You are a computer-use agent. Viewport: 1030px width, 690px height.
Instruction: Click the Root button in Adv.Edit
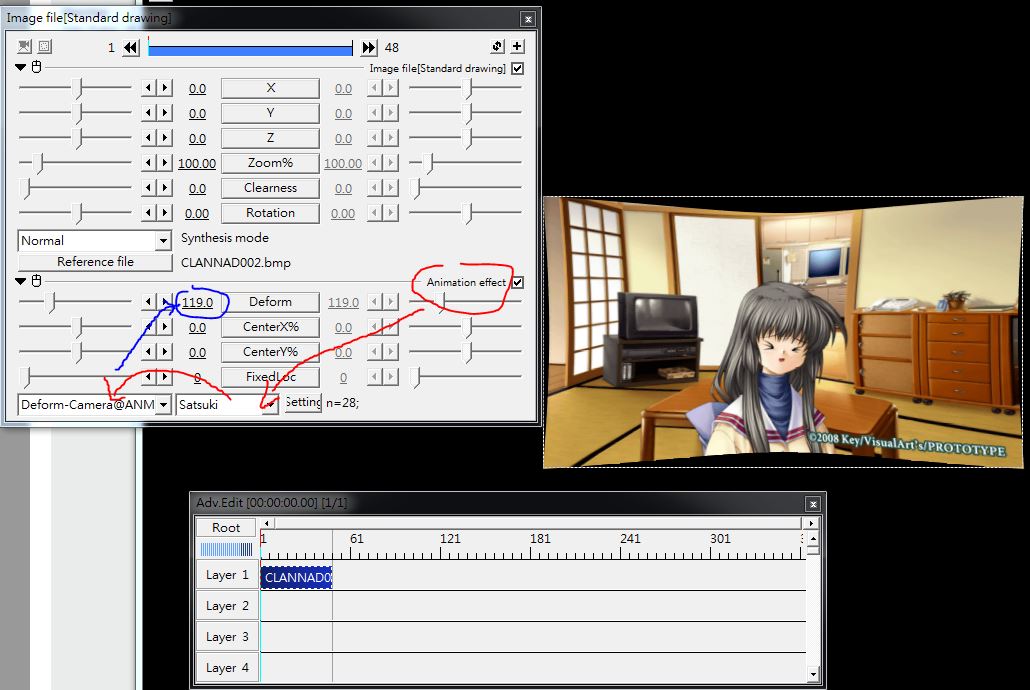226,528
